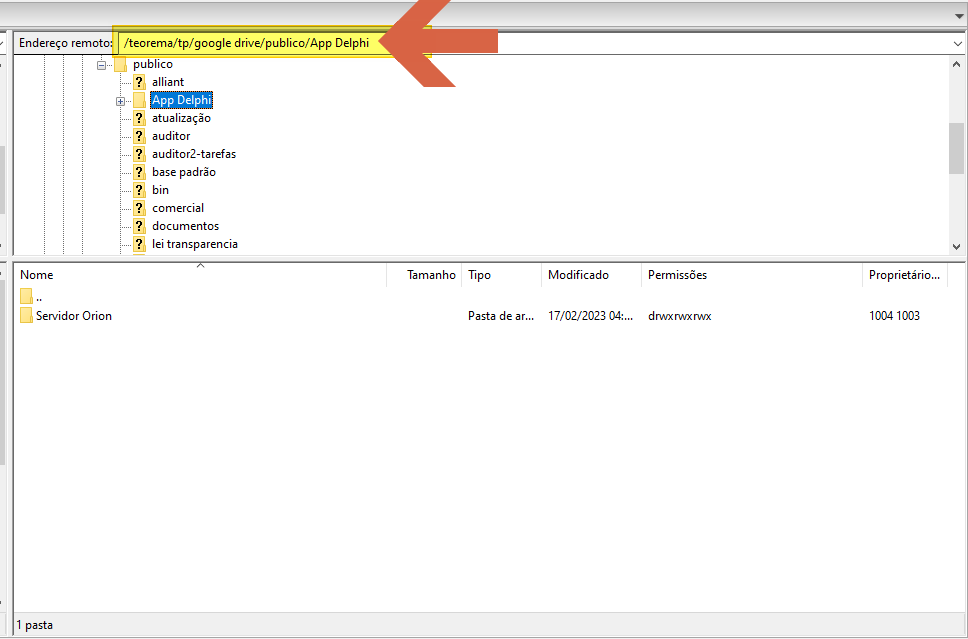The height and width of the screenshot is (639, 968).
Task: Select the alliant folder in tree
Action: pyautogui.click(x=168, y=82)
